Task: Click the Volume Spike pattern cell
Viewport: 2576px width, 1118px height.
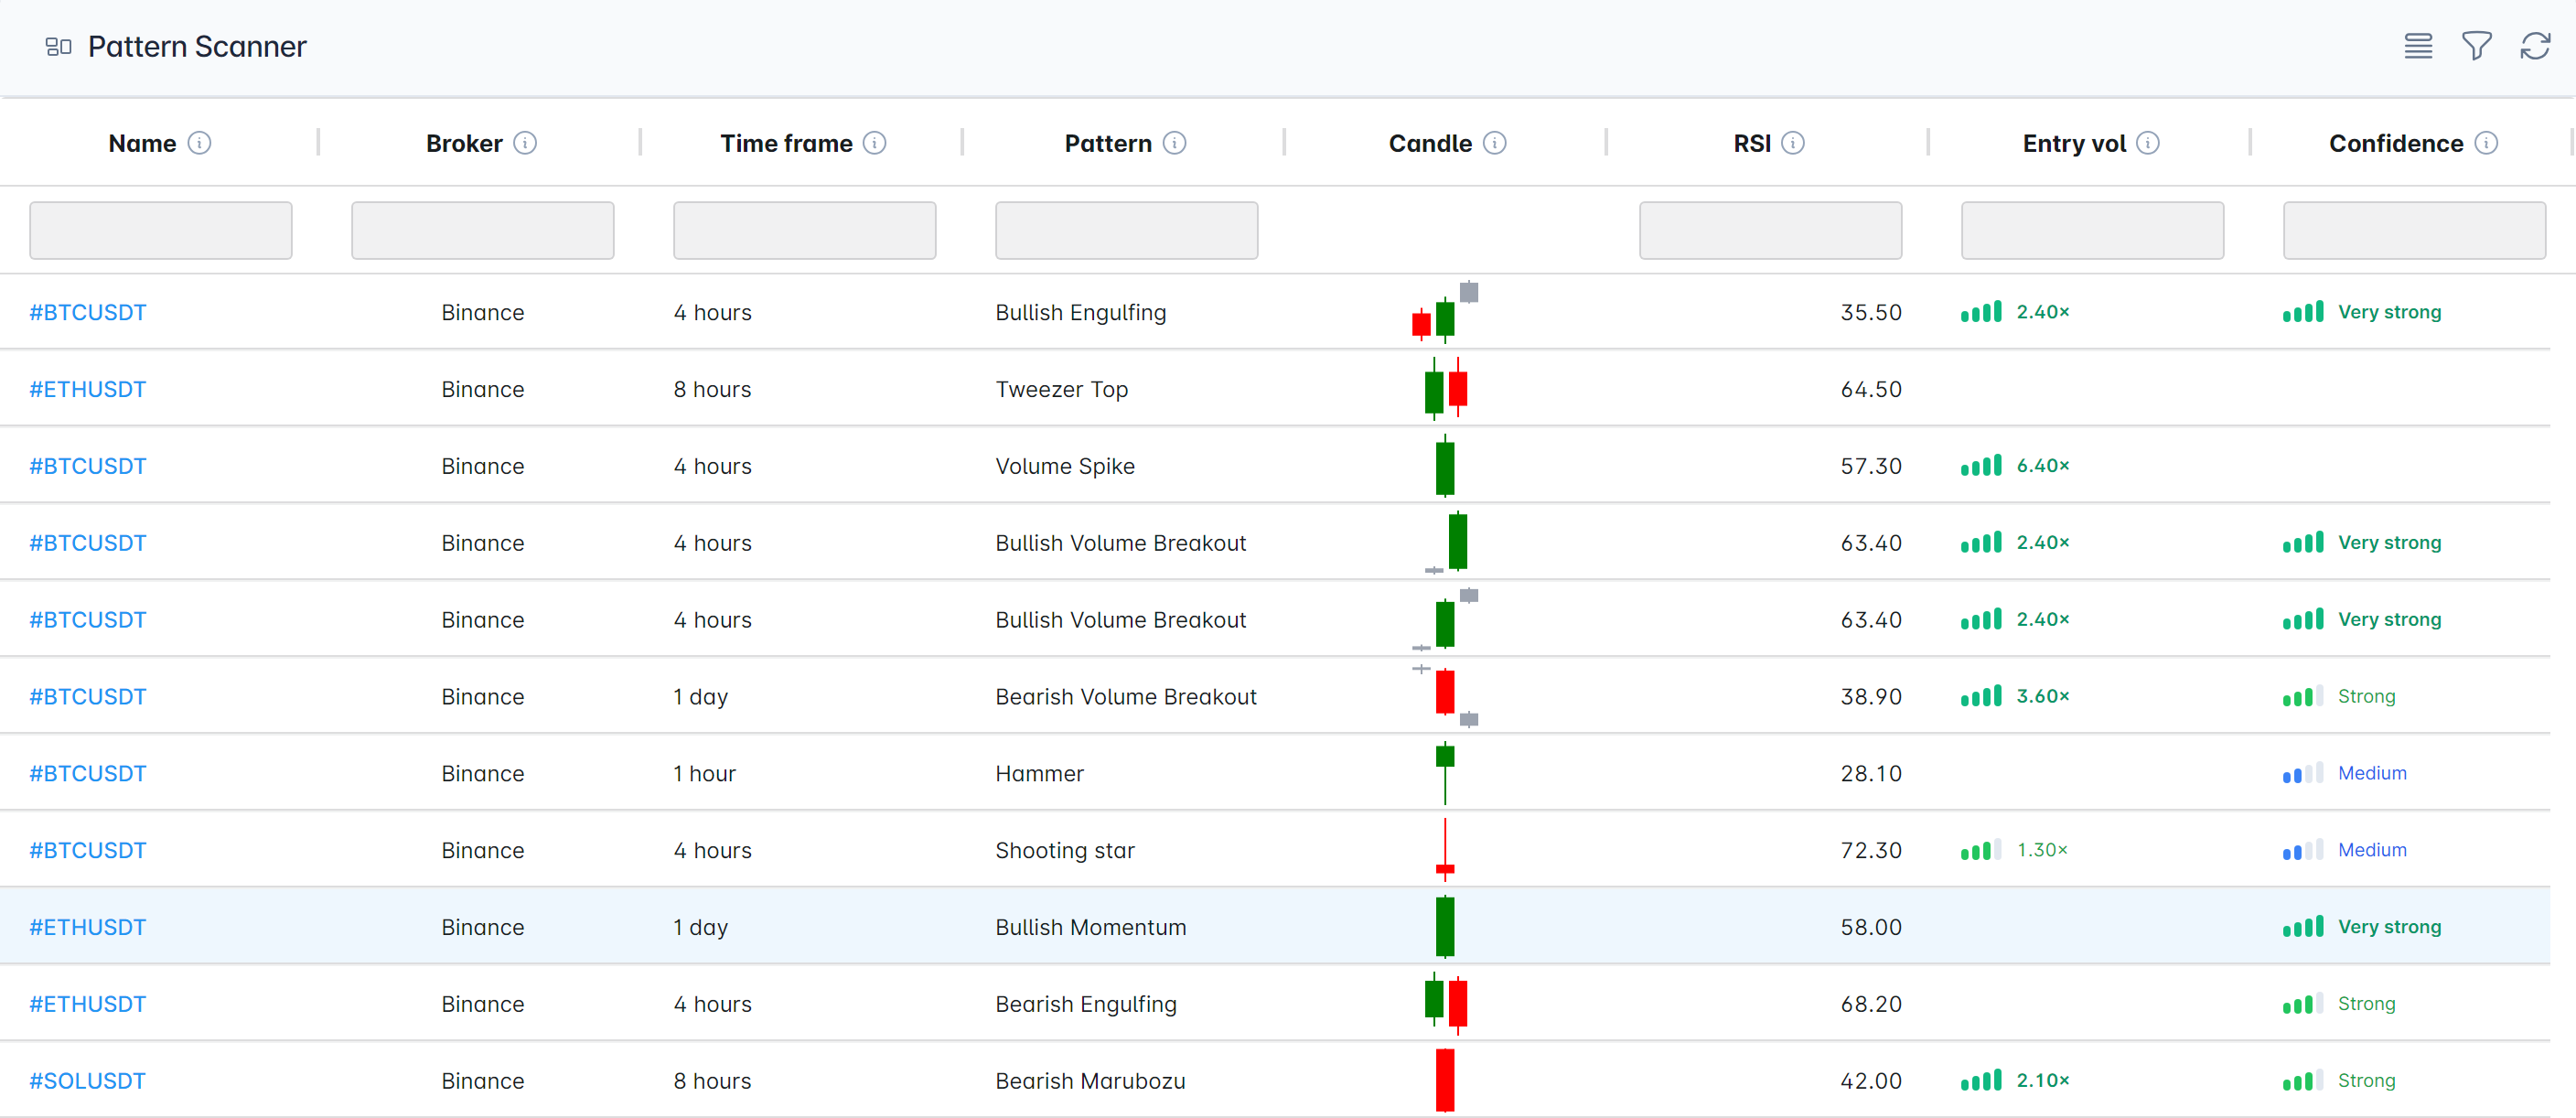Action: coord(1065,466)
